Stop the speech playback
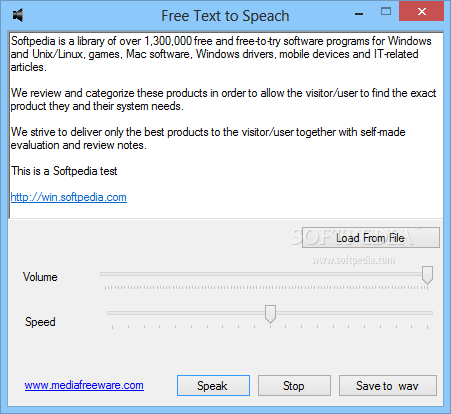This screenshot has height=414, width=451. click(294, 386)
